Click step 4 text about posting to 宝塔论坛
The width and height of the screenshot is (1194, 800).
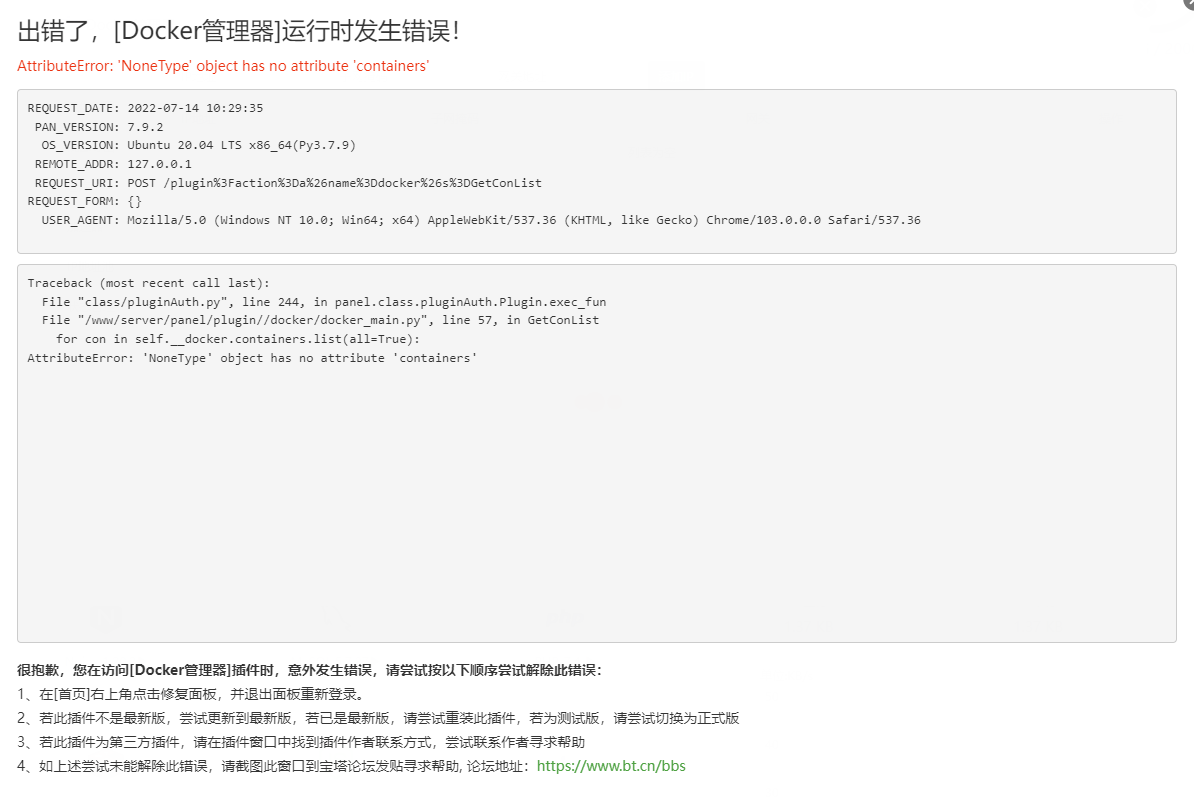[274, 766]
